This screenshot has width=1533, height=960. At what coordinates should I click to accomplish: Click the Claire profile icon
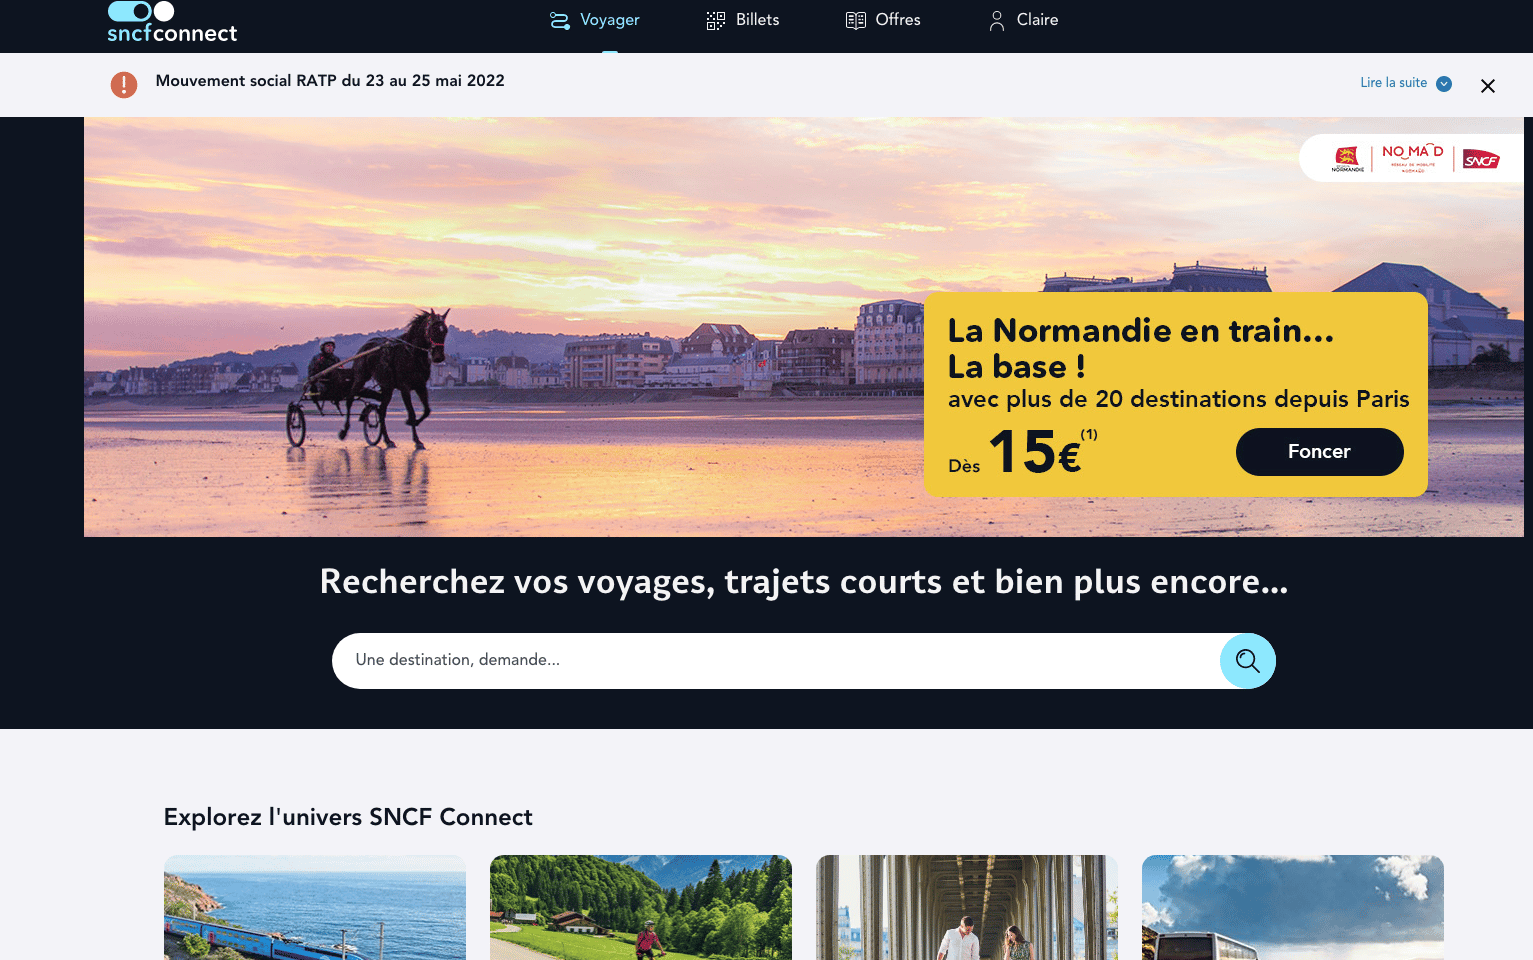[997, 20]
